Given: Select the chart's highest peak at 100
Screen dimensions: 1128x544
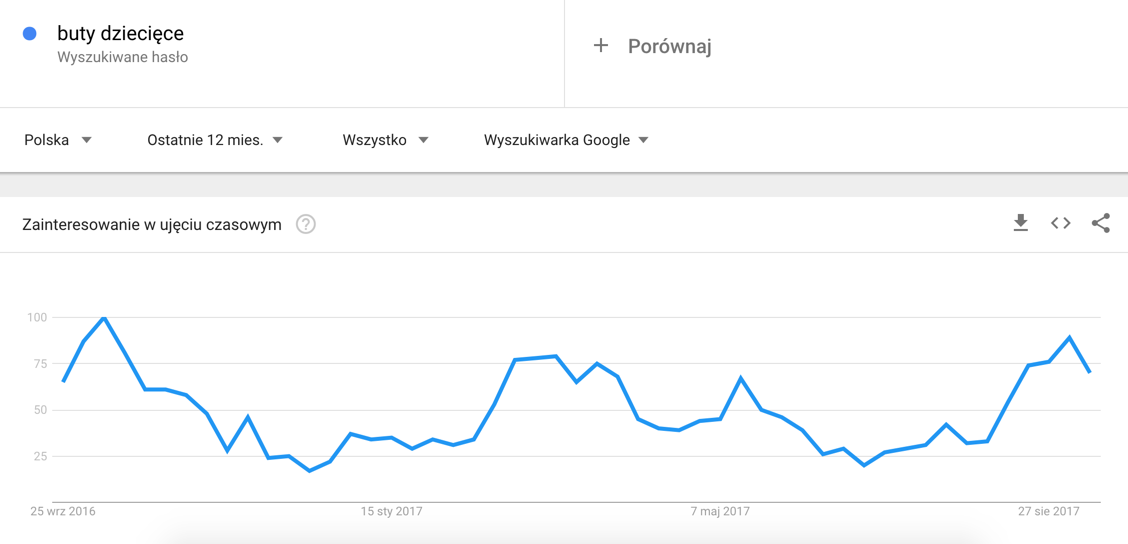Looking at the screenshot, I should (x=104, y=318).
